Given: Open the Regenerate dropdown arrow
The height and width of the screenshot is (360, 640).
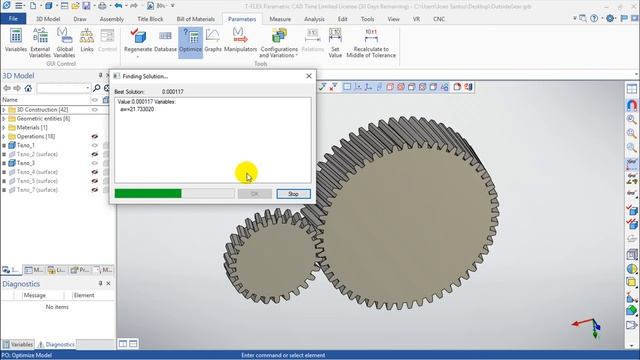Looking at the screenshot, I should (x=138, y=56).
